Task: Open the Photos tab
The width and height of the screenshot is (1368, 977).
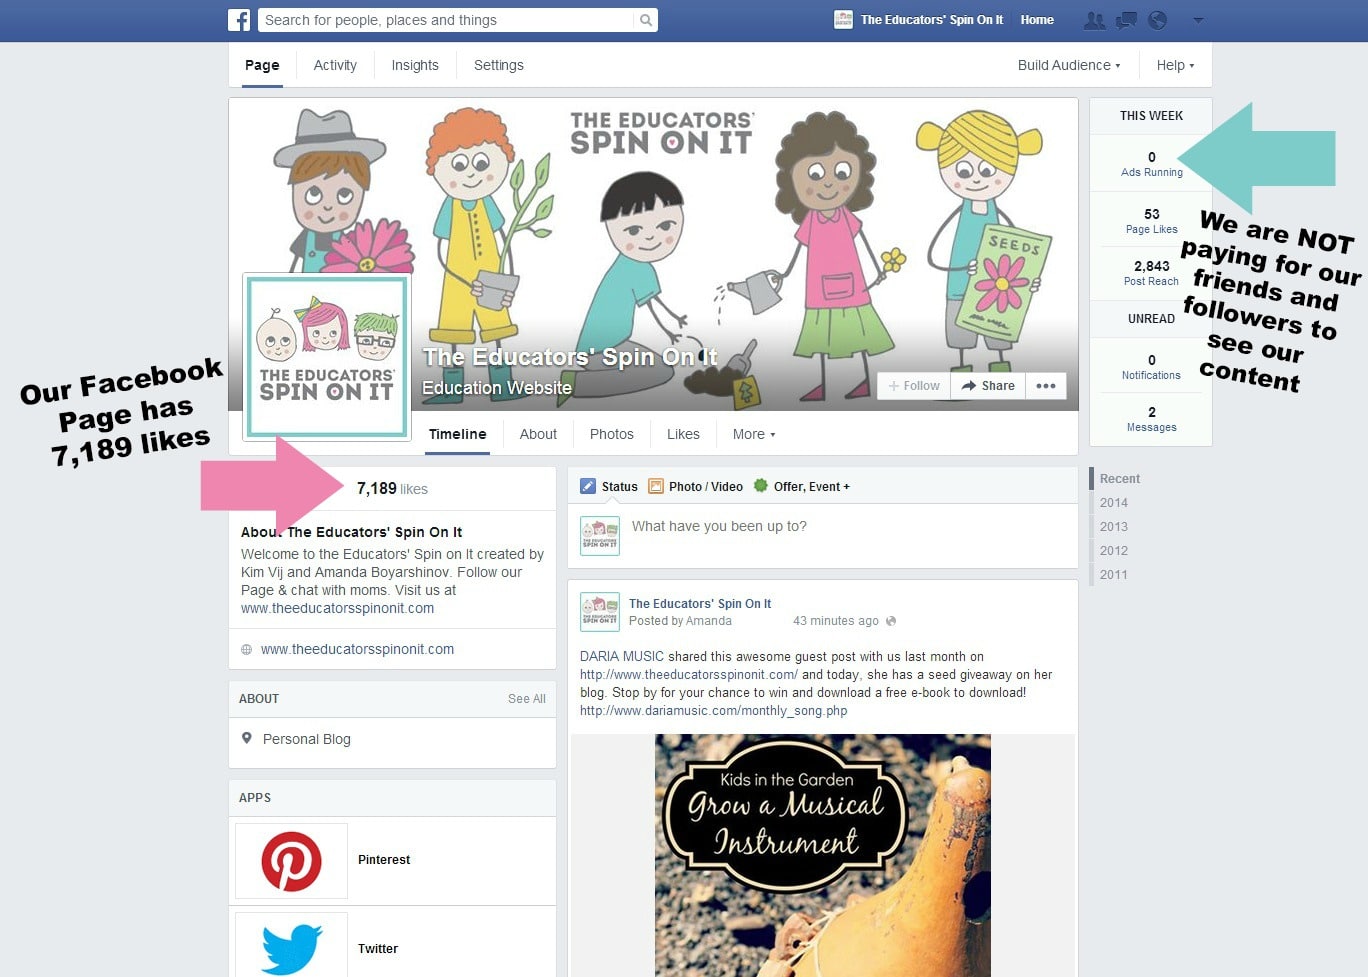Action: point(612,434)
